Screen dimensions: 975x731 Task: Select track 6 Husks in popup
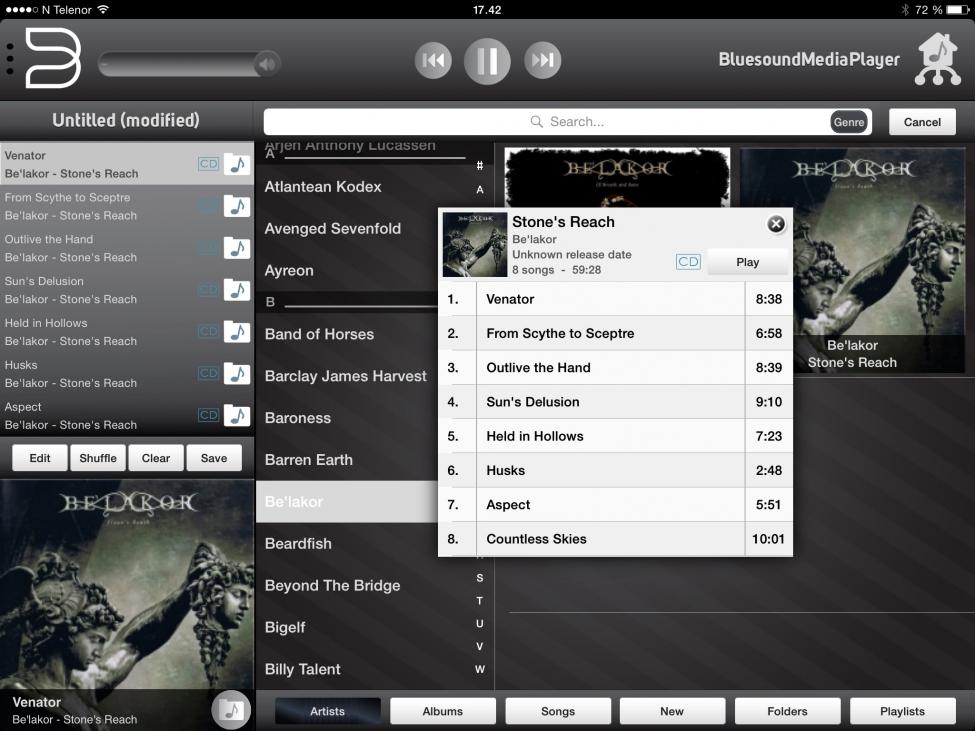click(615, 471)
